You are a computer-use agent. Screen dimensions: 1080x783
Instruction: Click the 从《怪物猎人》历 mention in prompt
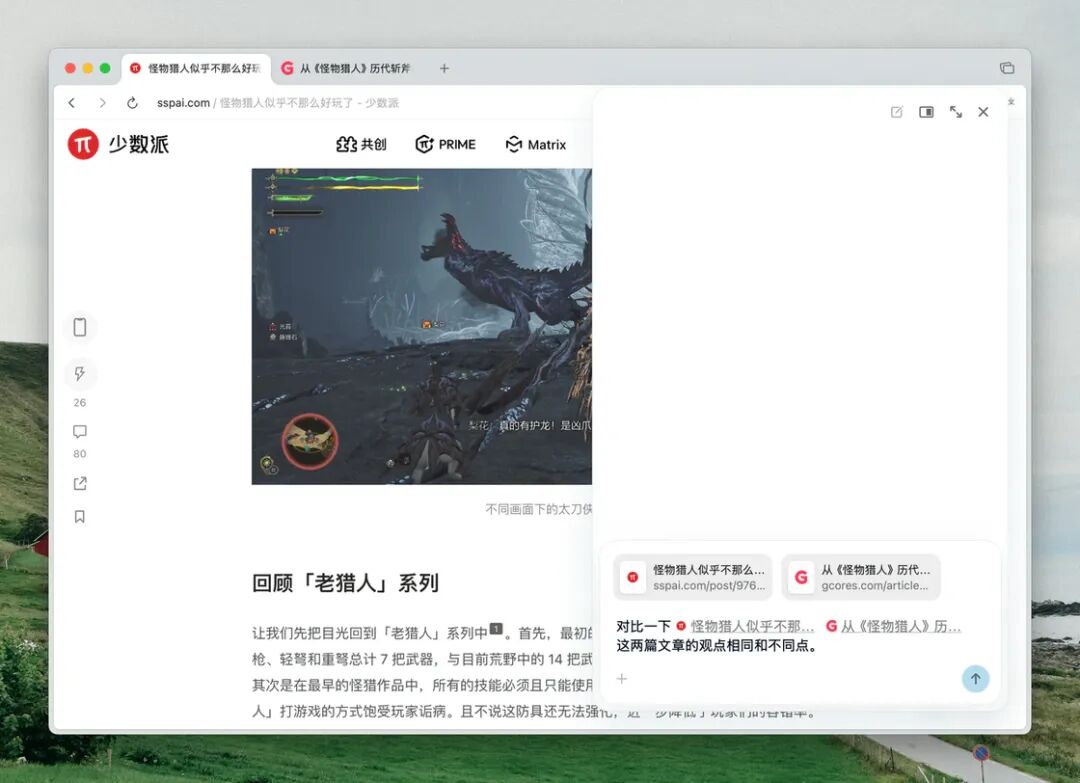coord(893,626)
